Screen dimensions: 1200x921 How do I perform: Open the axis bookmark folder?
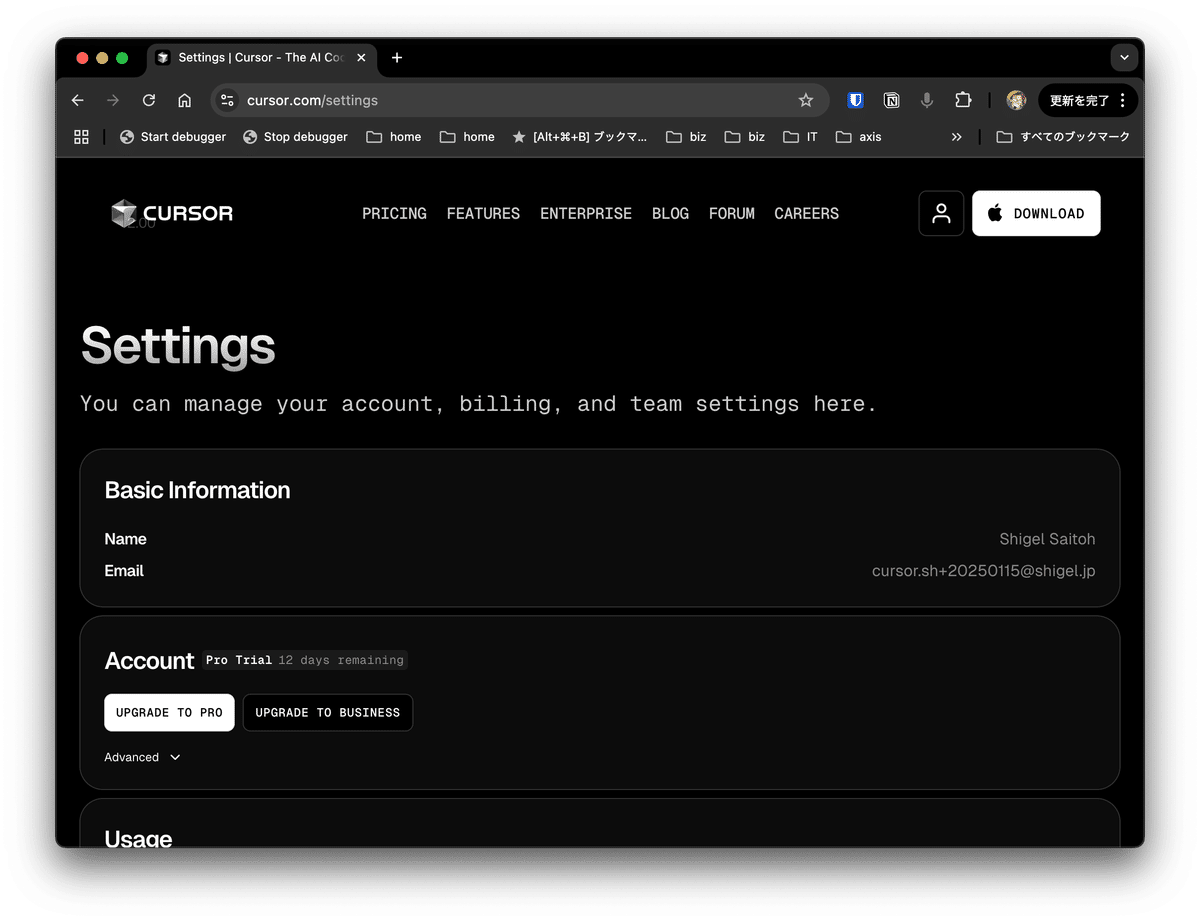(859, 137)
